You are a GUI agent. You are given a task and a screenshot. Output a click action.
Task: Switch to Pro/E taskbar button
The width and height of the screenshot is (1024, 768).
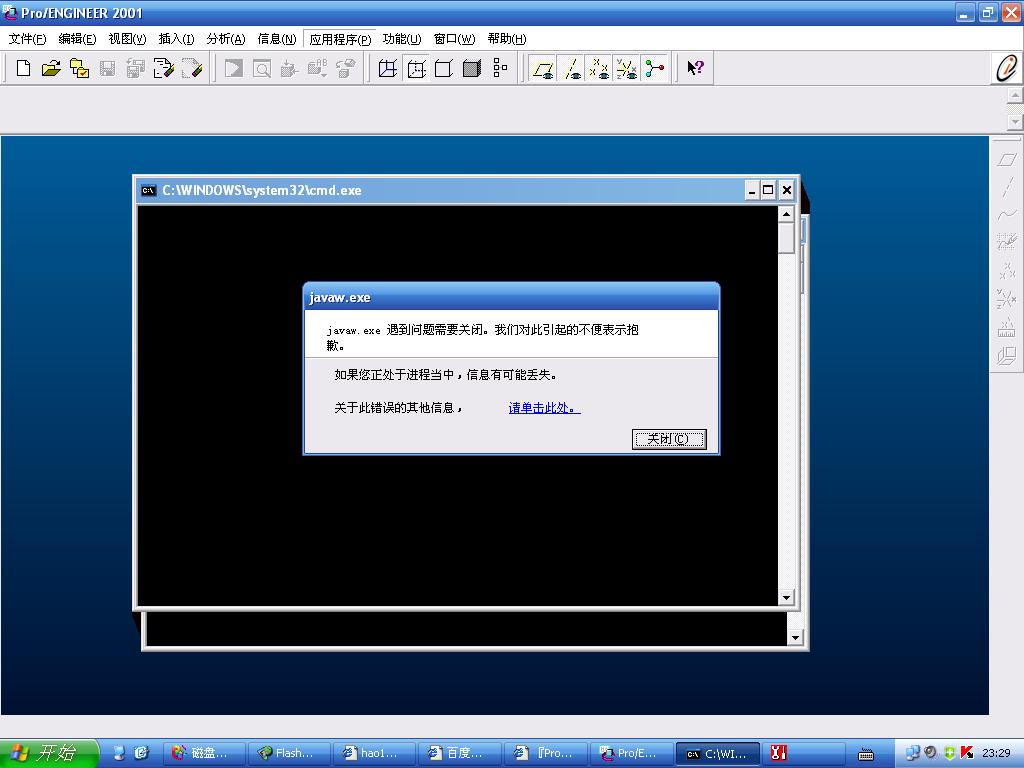click(632, 753)
